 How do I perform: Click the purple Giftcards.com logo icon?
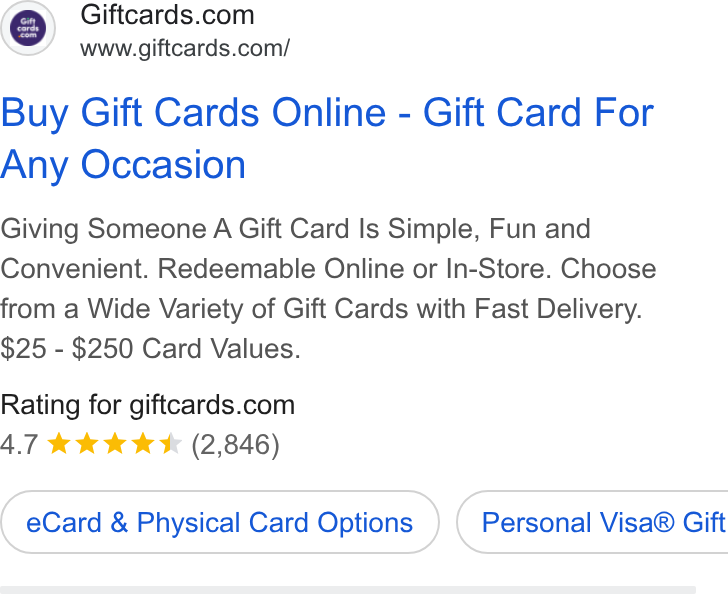28,28
